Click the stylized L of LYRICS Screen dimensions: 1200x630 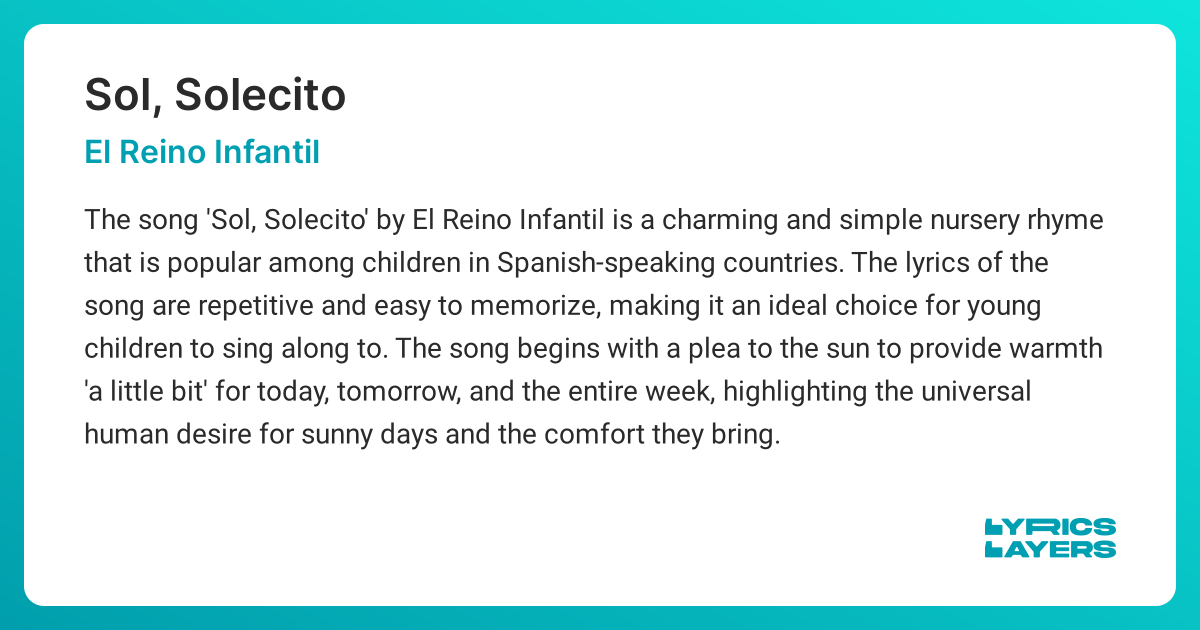coord(993,527)
